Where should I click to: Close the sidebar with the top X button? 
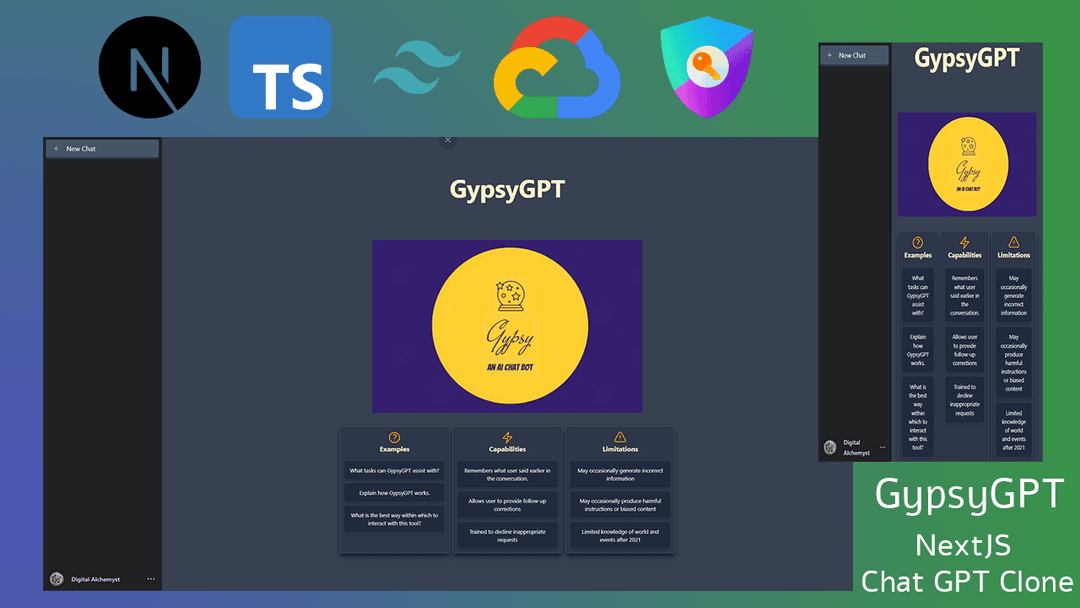point(447,140)
